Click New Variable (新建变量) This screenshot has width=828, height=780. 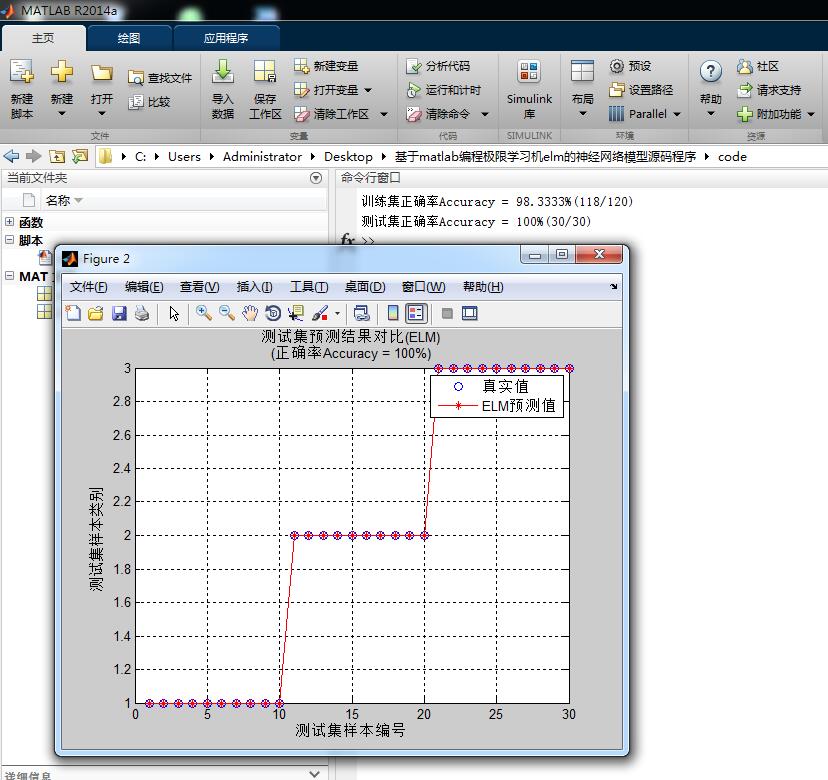point(326,65)
